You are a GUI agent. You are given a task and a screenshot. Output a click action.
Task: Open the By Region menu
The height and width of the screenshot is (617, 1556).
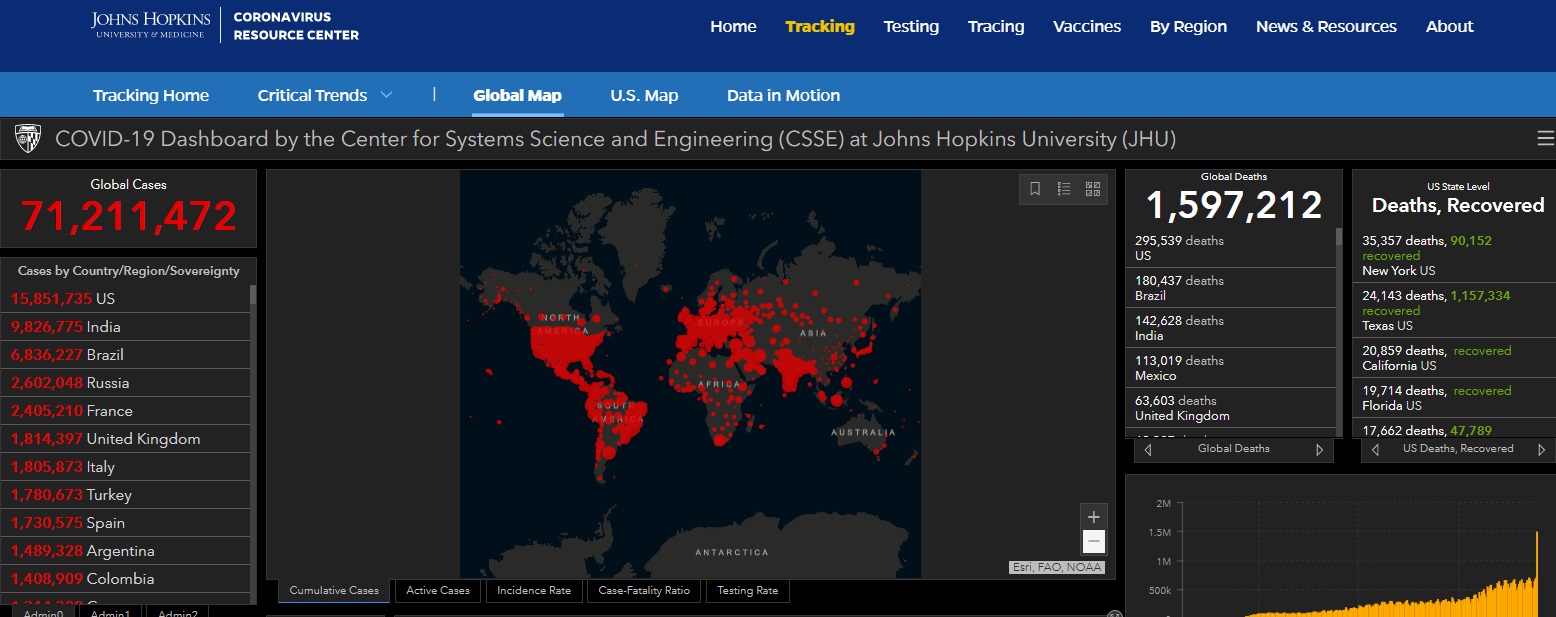click(1188, 27)
